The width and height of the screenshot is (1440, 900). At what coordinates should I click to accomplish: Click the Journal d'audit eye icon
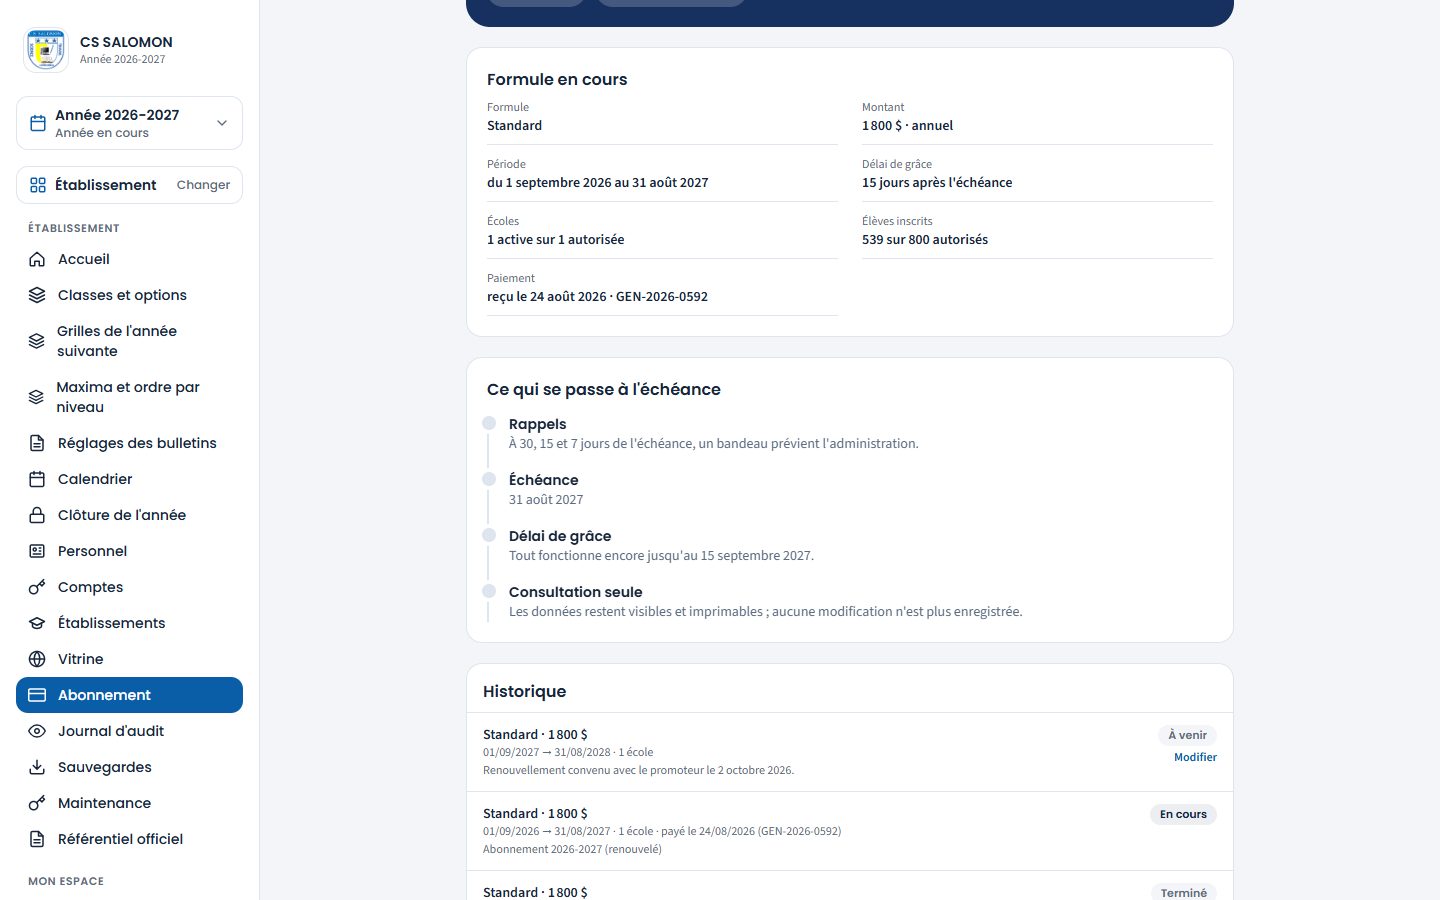click(x=37, y=731)
